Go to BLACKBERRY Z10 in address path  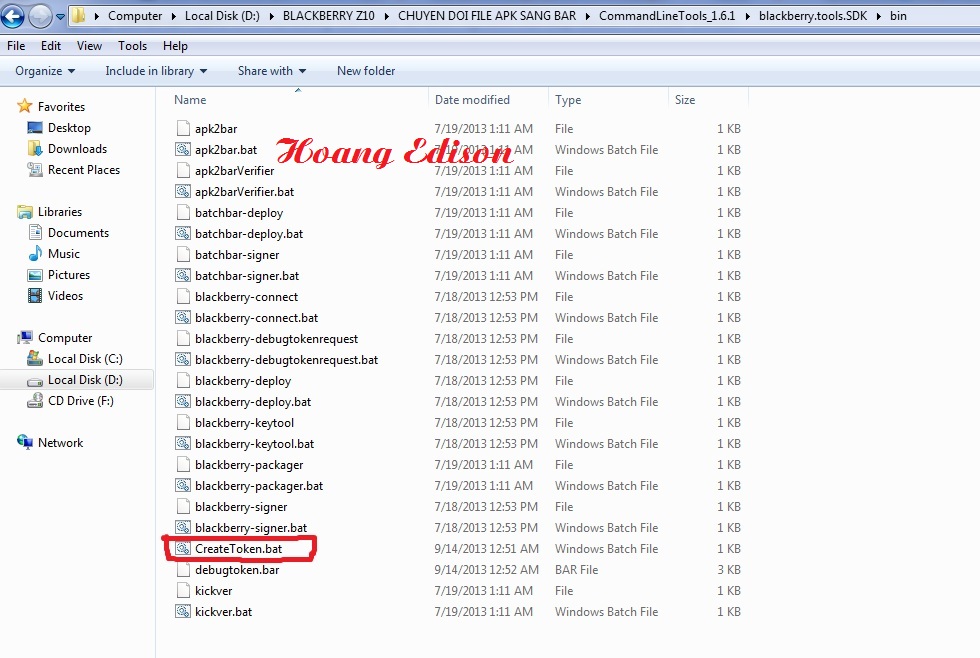tap(329, 16)
